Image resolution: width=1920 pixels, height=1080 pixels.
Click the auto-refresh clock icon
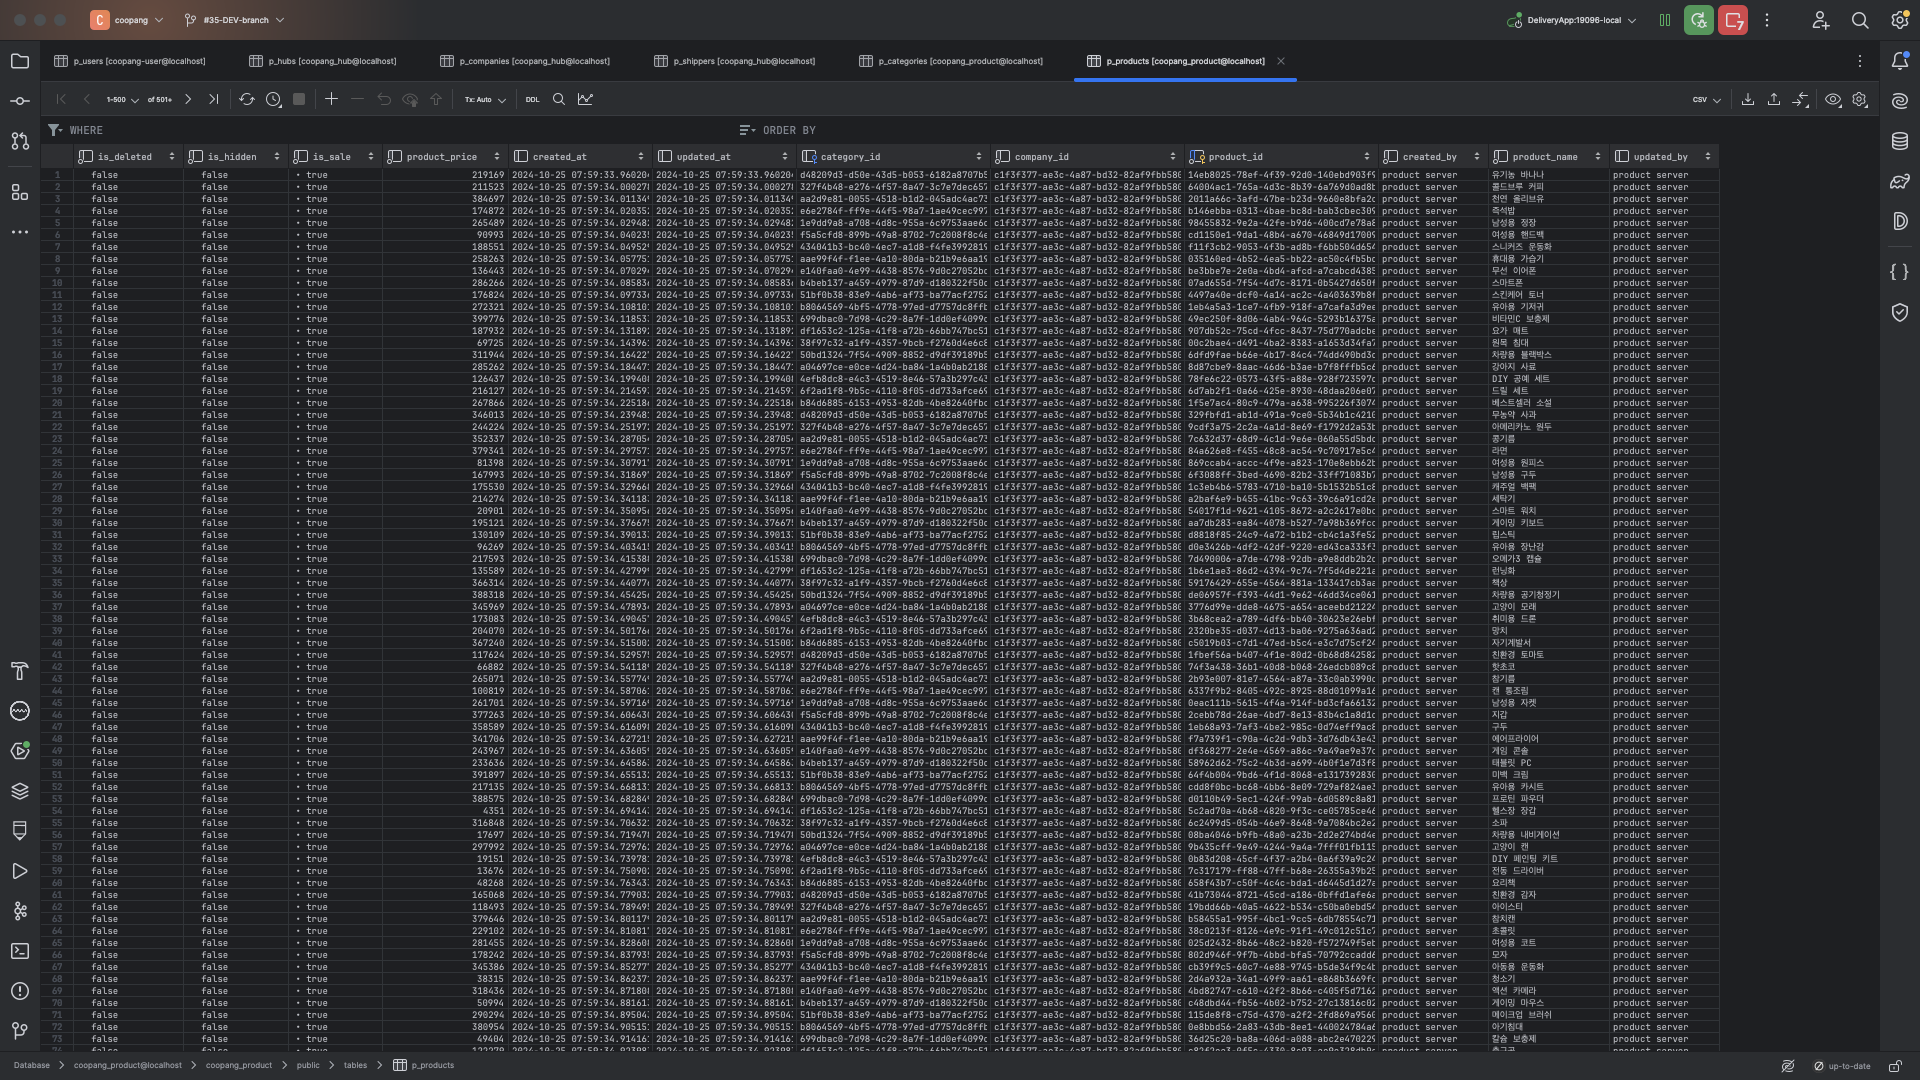point(273,99)
